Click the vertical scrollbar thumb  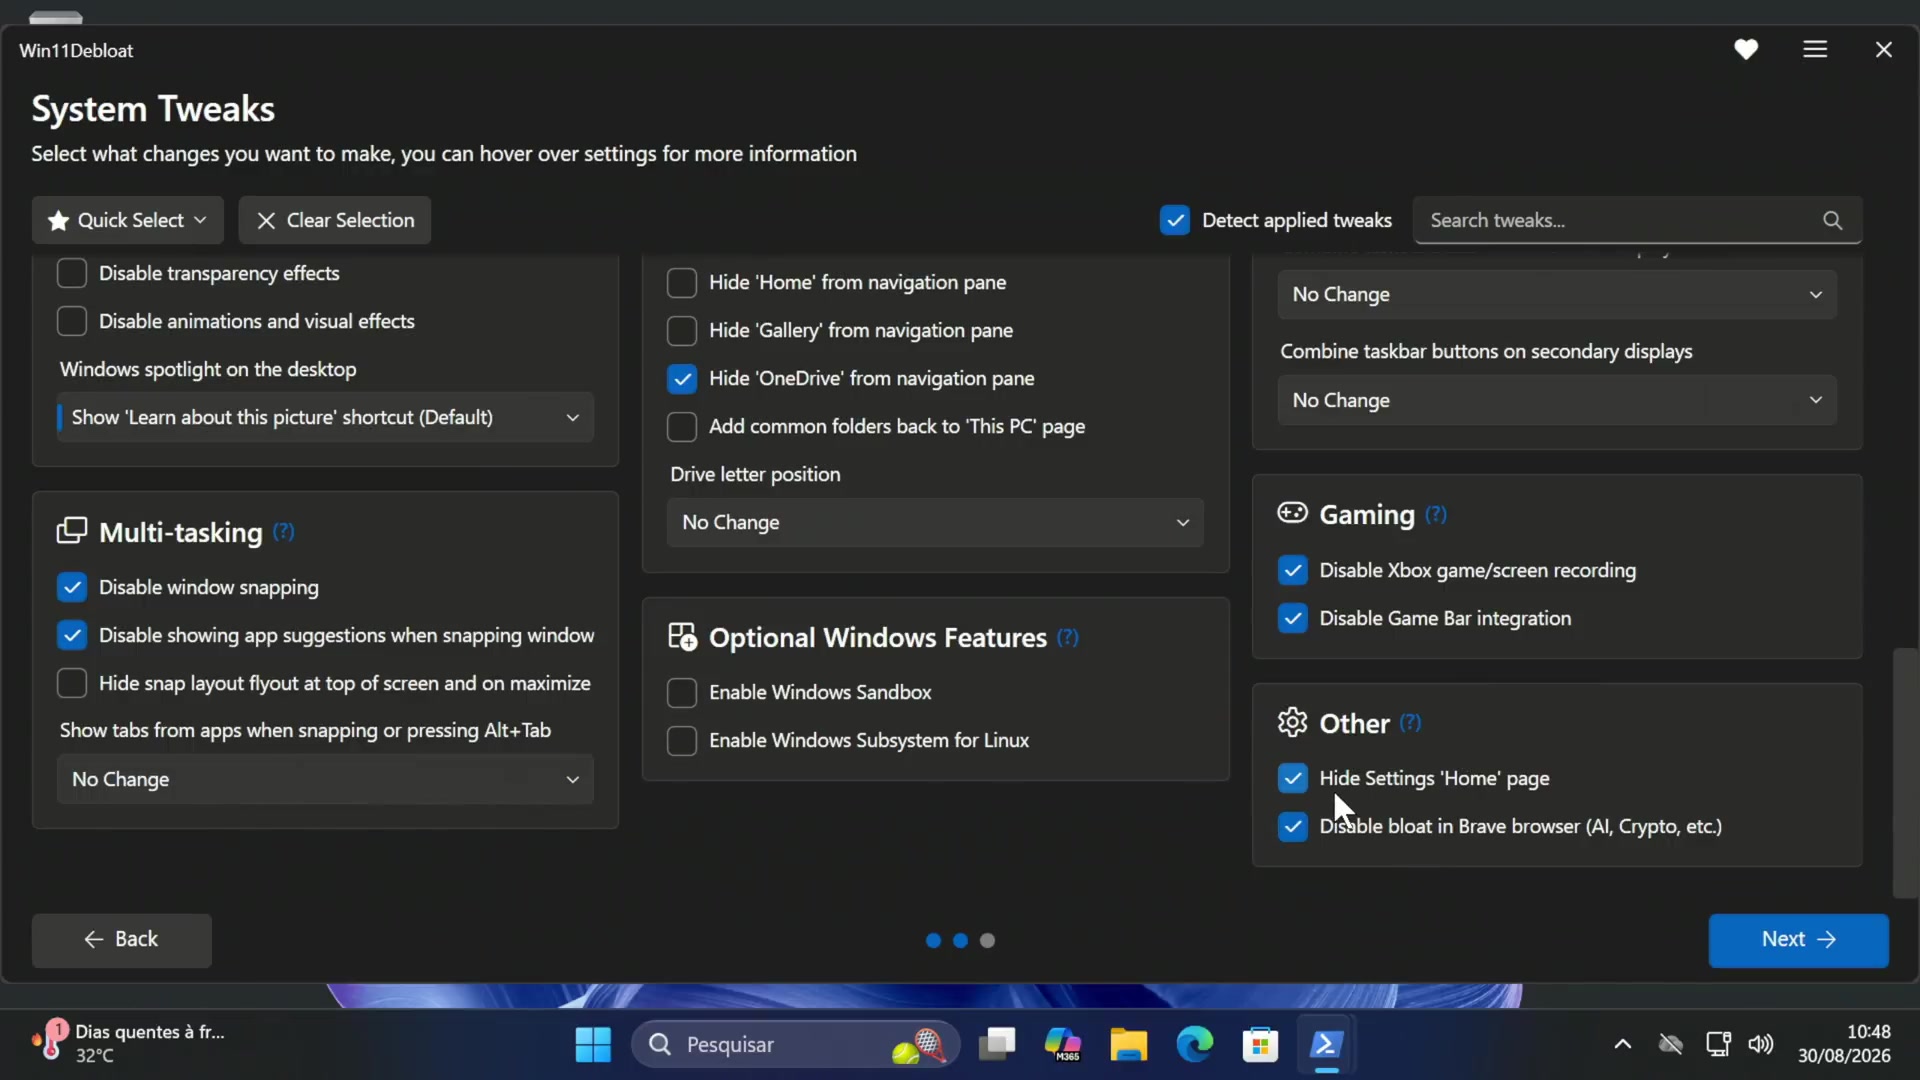pyautogui.click(x=1905, y=773)
